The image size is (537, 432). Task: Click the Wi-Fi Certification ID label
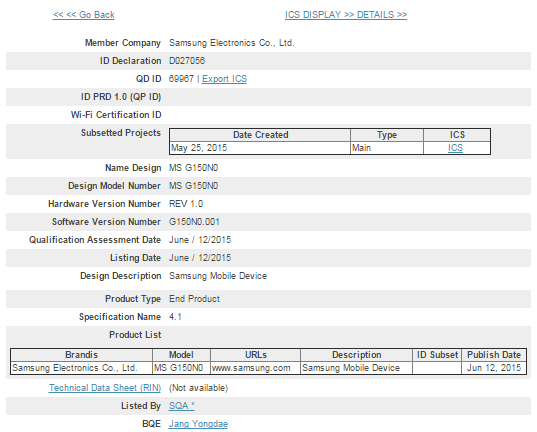116,115
